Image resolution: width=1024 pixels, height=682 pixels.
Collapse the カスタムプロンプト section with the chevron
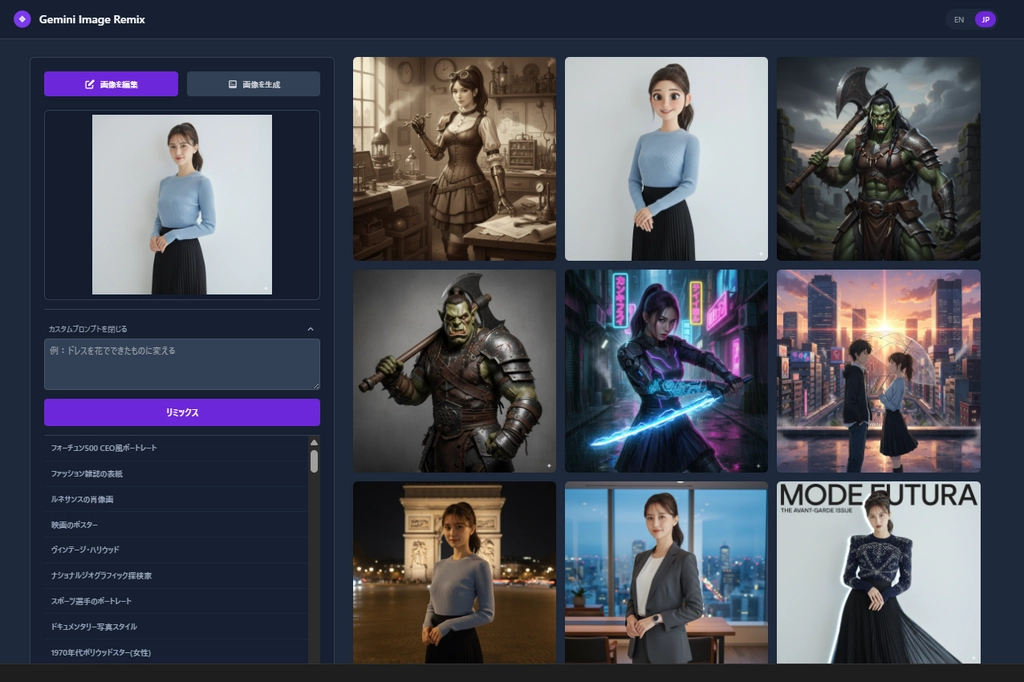(x=310, y=329)
